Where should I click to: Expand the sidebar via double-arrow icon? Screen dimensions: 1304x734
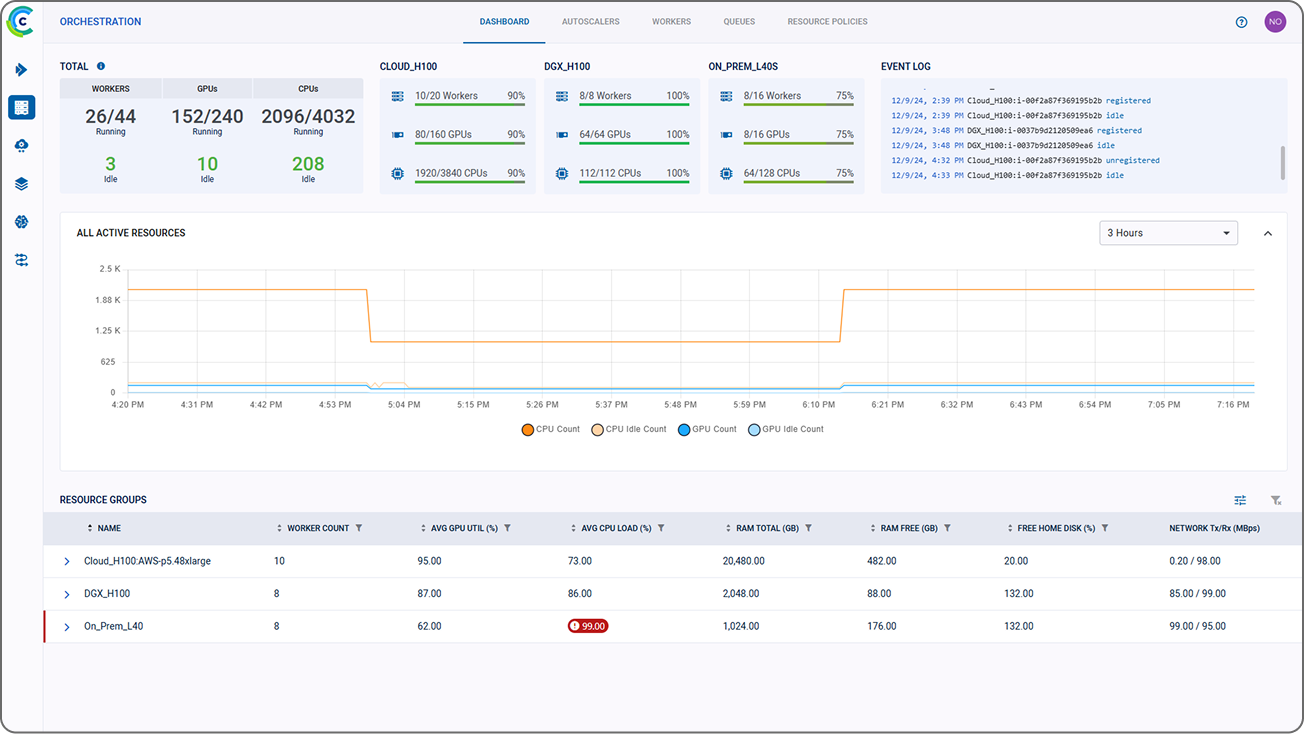point(21,70)
